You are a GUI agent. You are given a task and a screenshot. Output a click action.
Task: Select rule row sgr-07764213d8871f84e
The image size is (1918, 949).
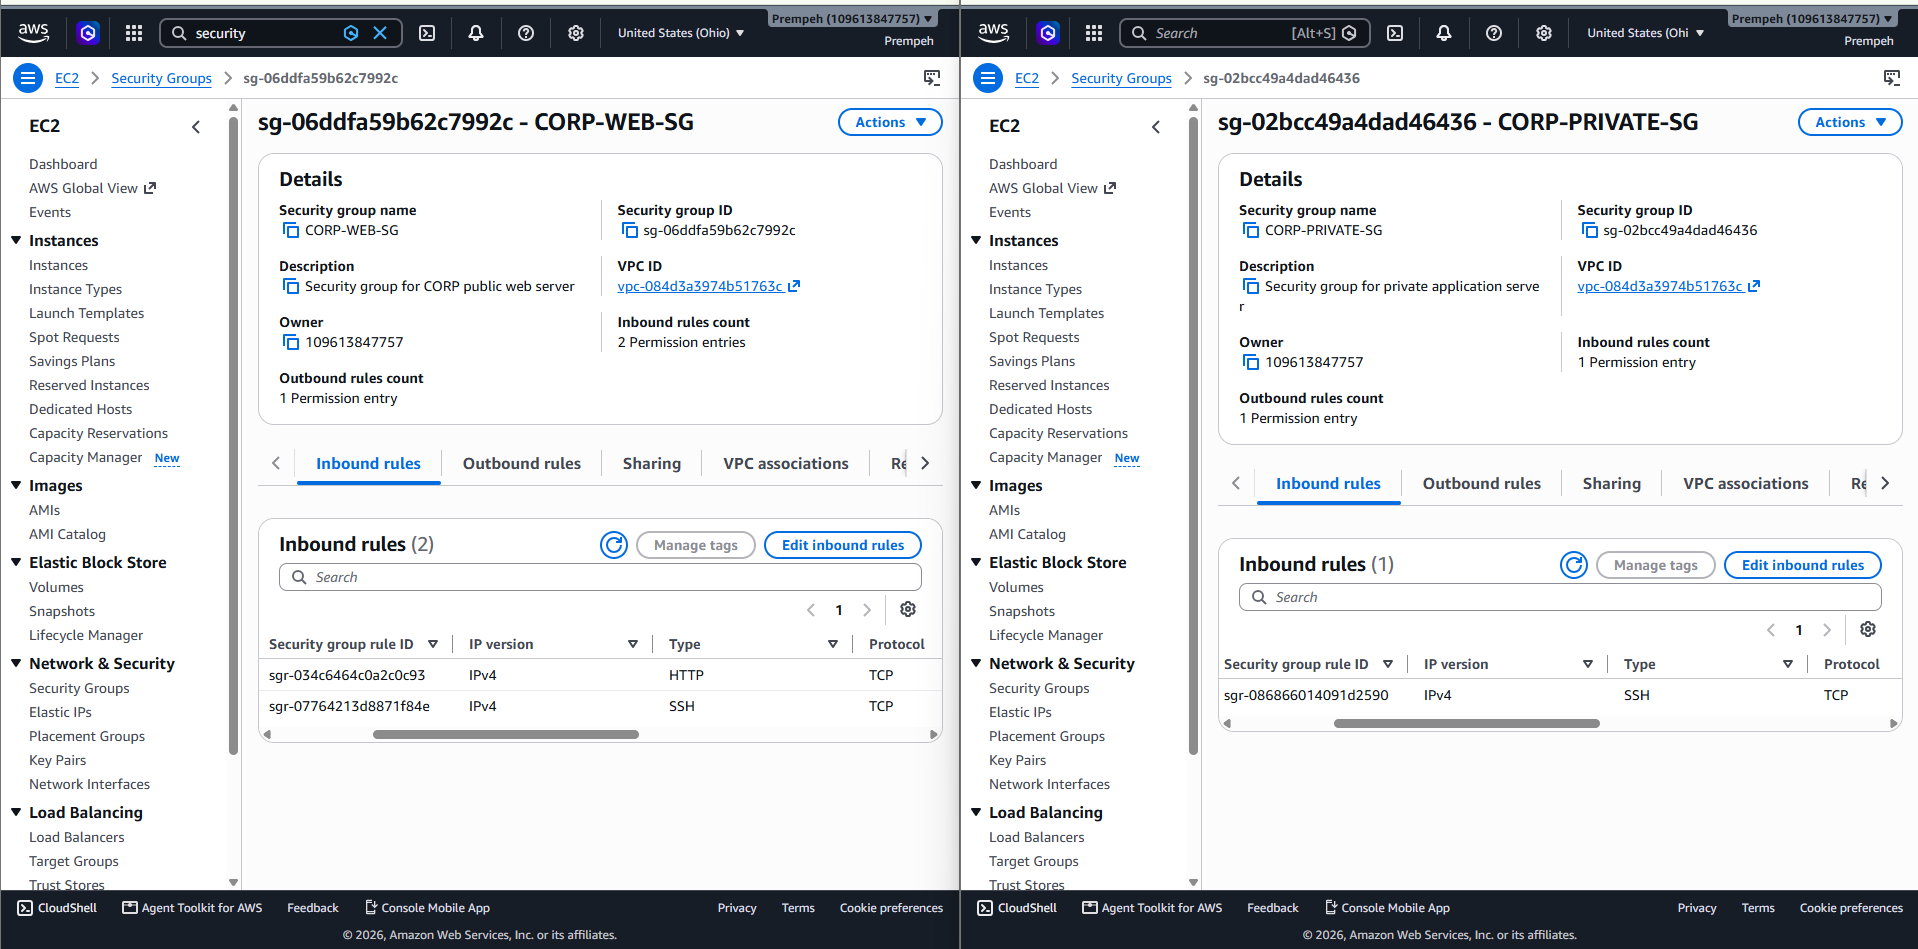600,706
